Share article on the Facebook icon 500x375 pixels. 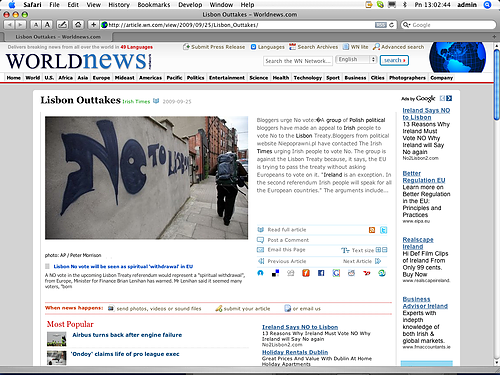pos(321,273)
